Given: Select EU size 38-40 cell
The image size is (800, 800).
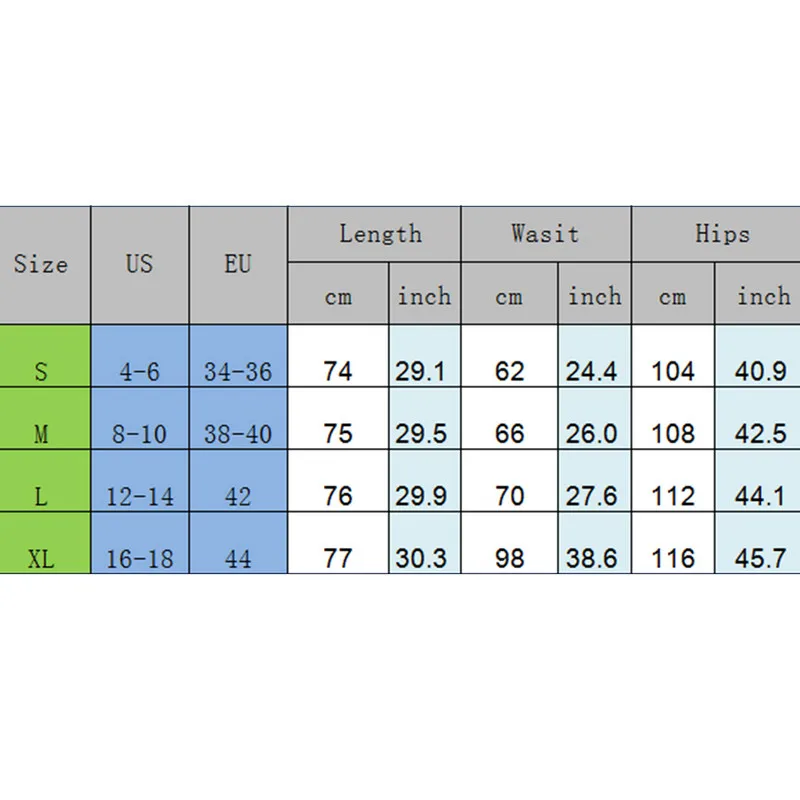Looking at the screenshot, I should [238, 434].
